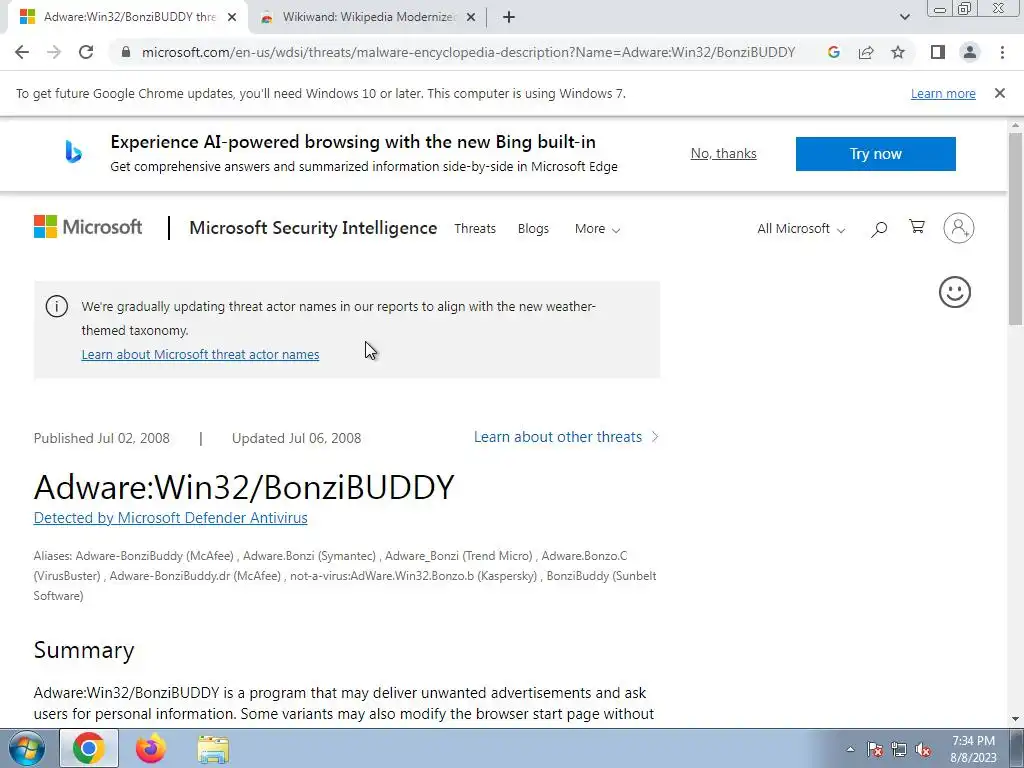Click the Adware:Win32/BonziBUDDY heading
Image resolution: width=1024 pixels, height=768 pixels.
click(244, 487)
